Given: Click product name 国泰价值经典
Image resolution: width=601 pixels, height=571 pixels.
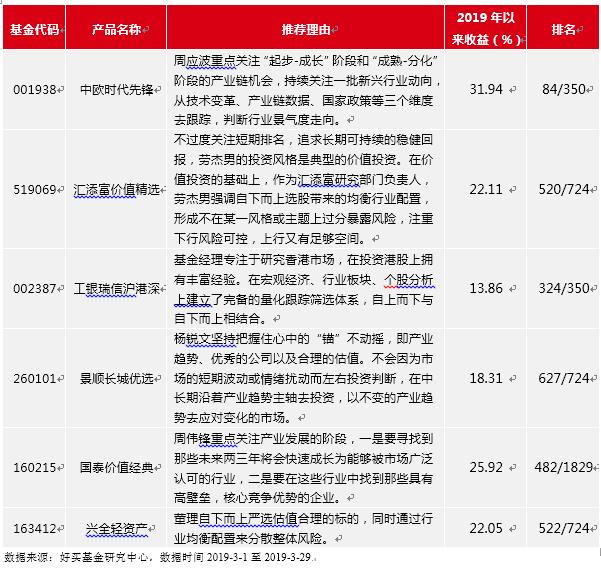Looking at the screenshot, I should tap(117, 468).
